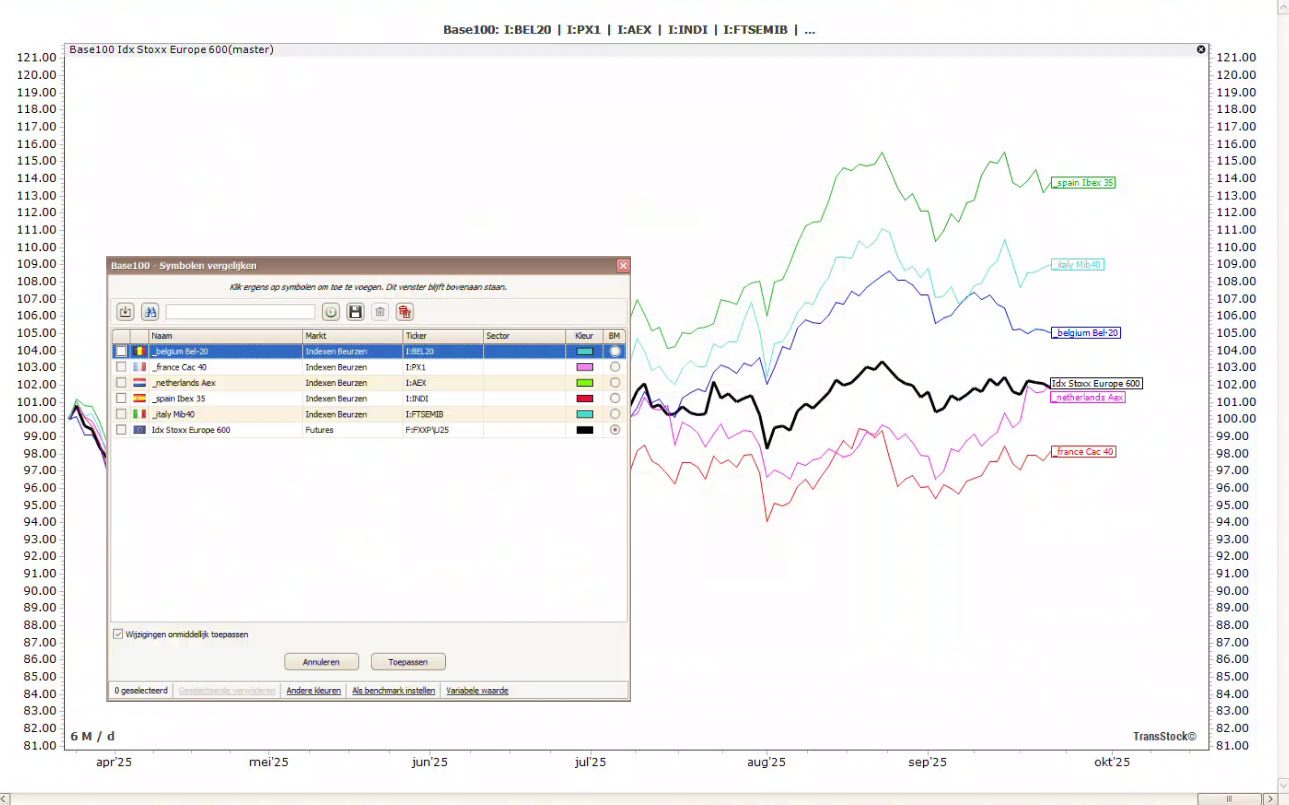
Task: Tick the checkbox for _france Cac 40
Action: click(x=121, y=367)
